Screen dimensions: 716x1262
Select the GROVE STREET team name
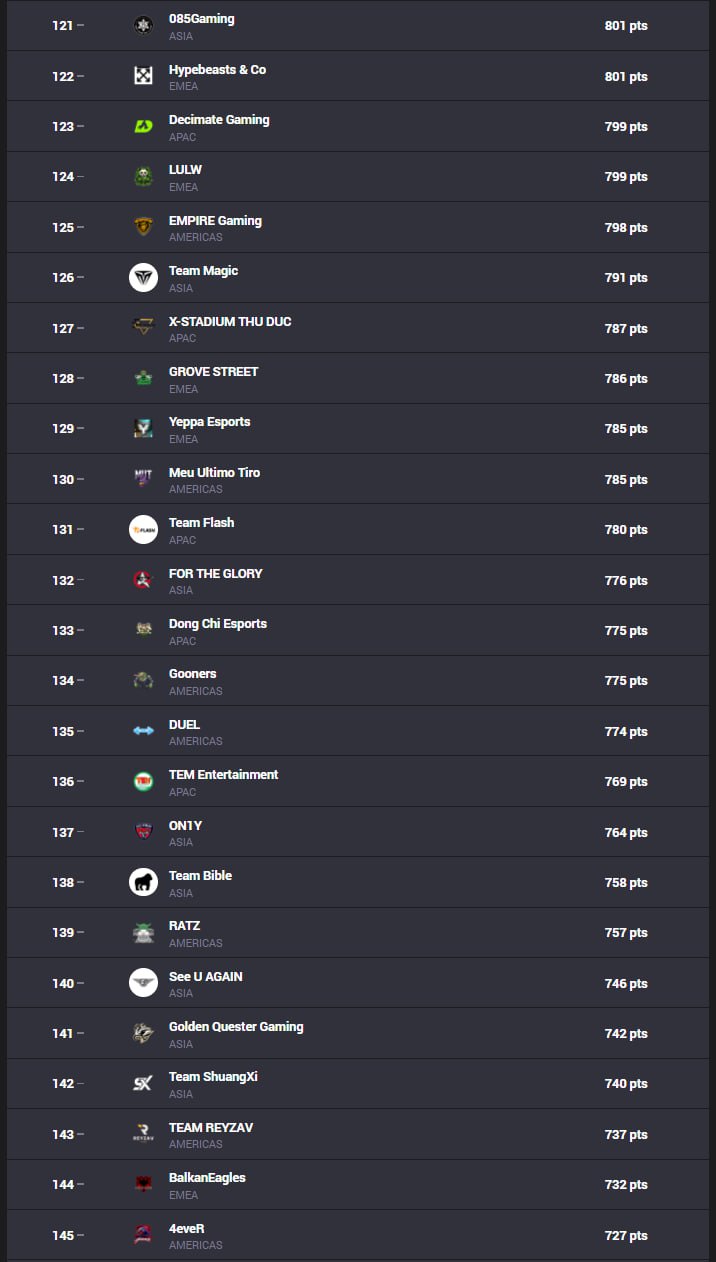click(x=213, y=372)
